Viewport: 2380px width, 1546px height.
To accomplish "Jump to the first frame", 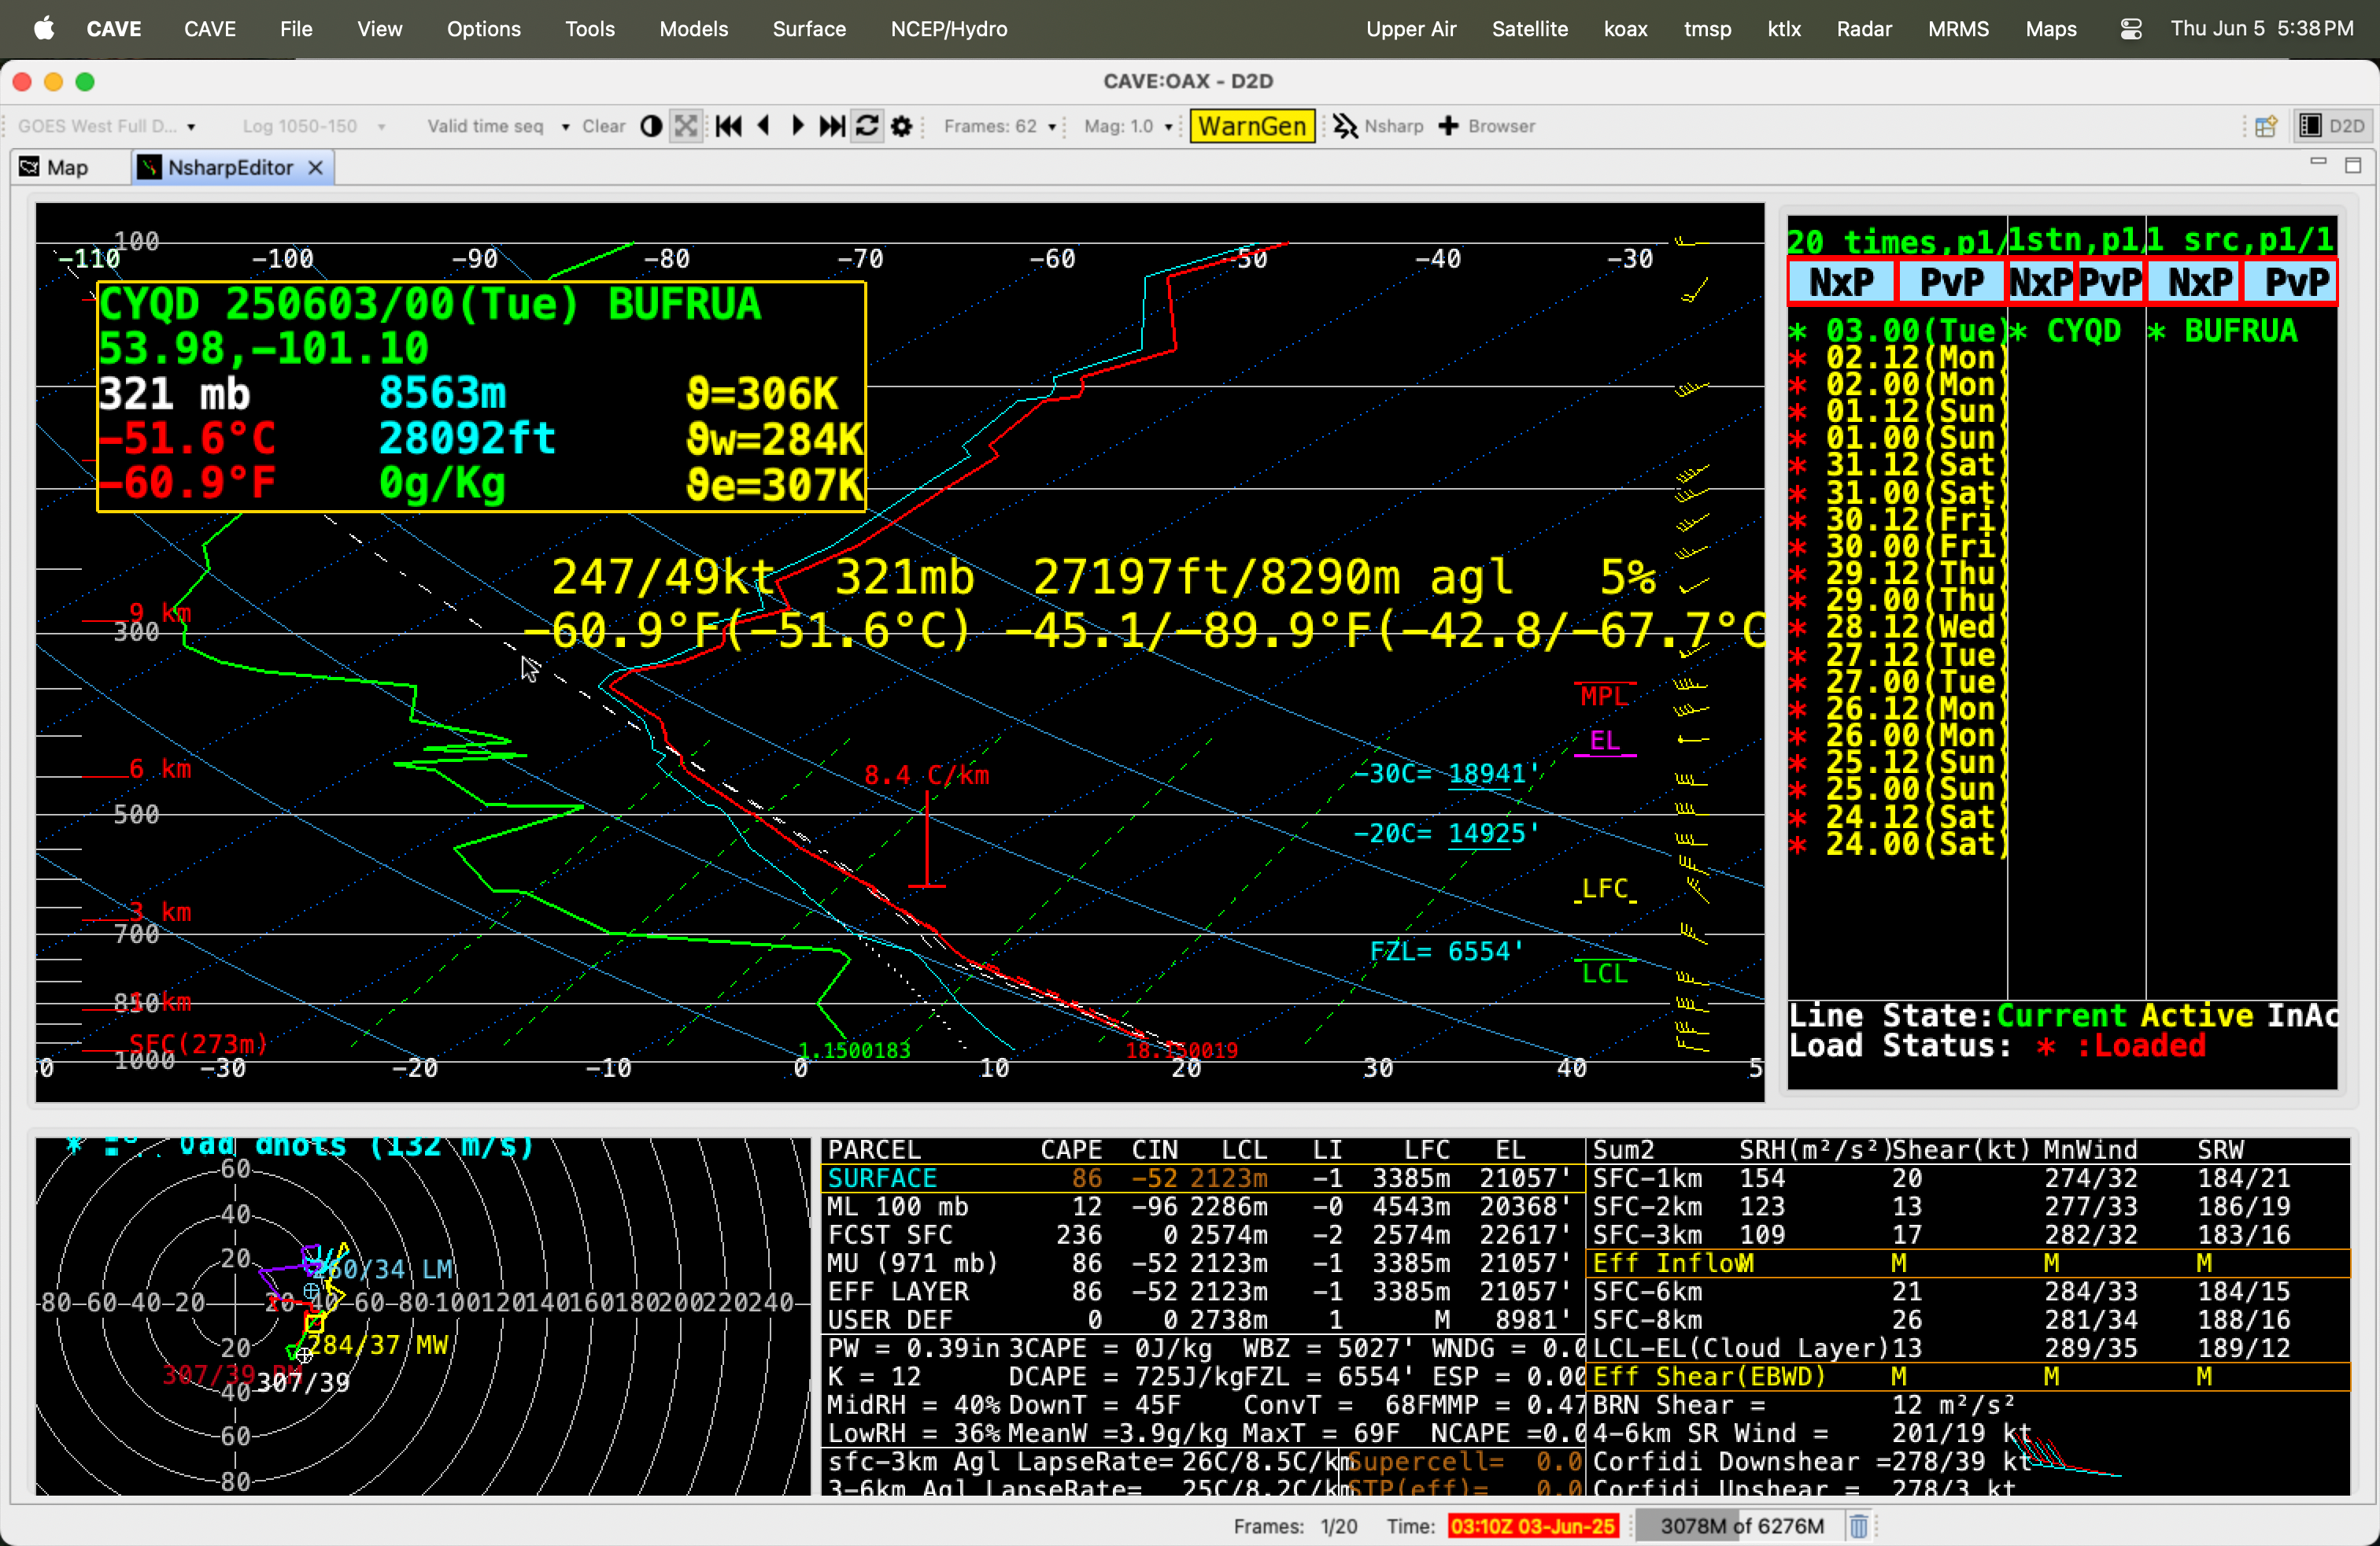I will click(729, 126).
